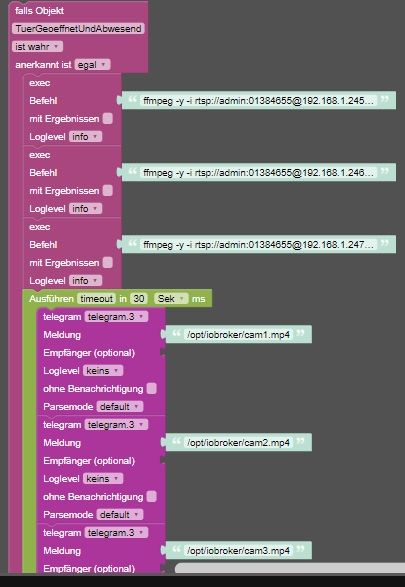
Task: Open the 'ist wahr' condition dropdown
Action: tap(37, 47)
